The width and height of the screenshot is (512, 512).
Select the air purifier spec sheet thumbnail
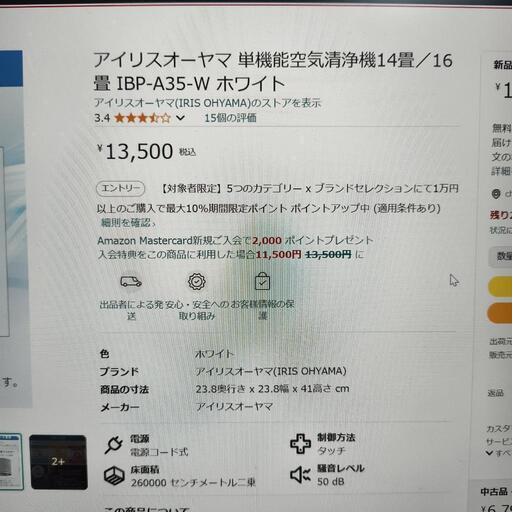(x=11, y=462)
